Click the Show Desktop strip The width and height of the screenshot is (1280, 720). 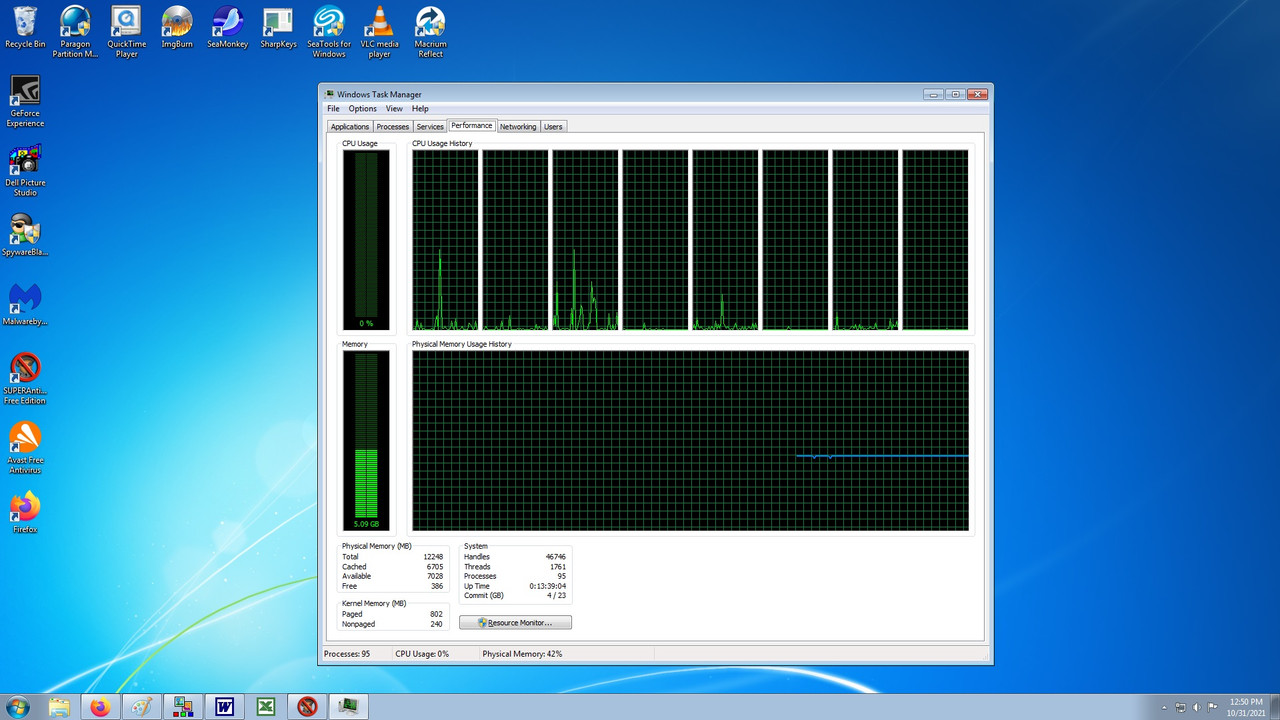click(1274, 707)
